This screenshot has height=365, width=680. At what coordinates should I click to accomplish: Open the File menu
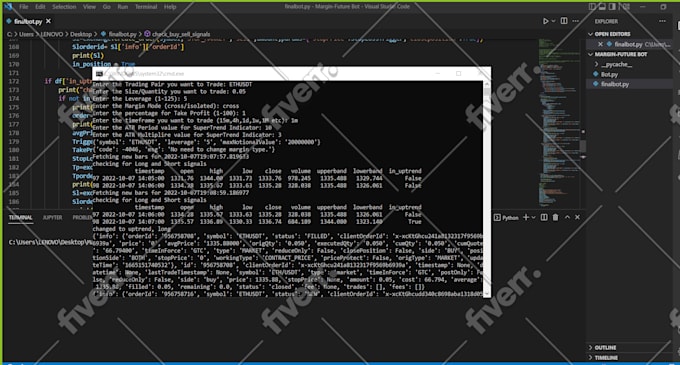pyautogui.click(x=23, y=7)
